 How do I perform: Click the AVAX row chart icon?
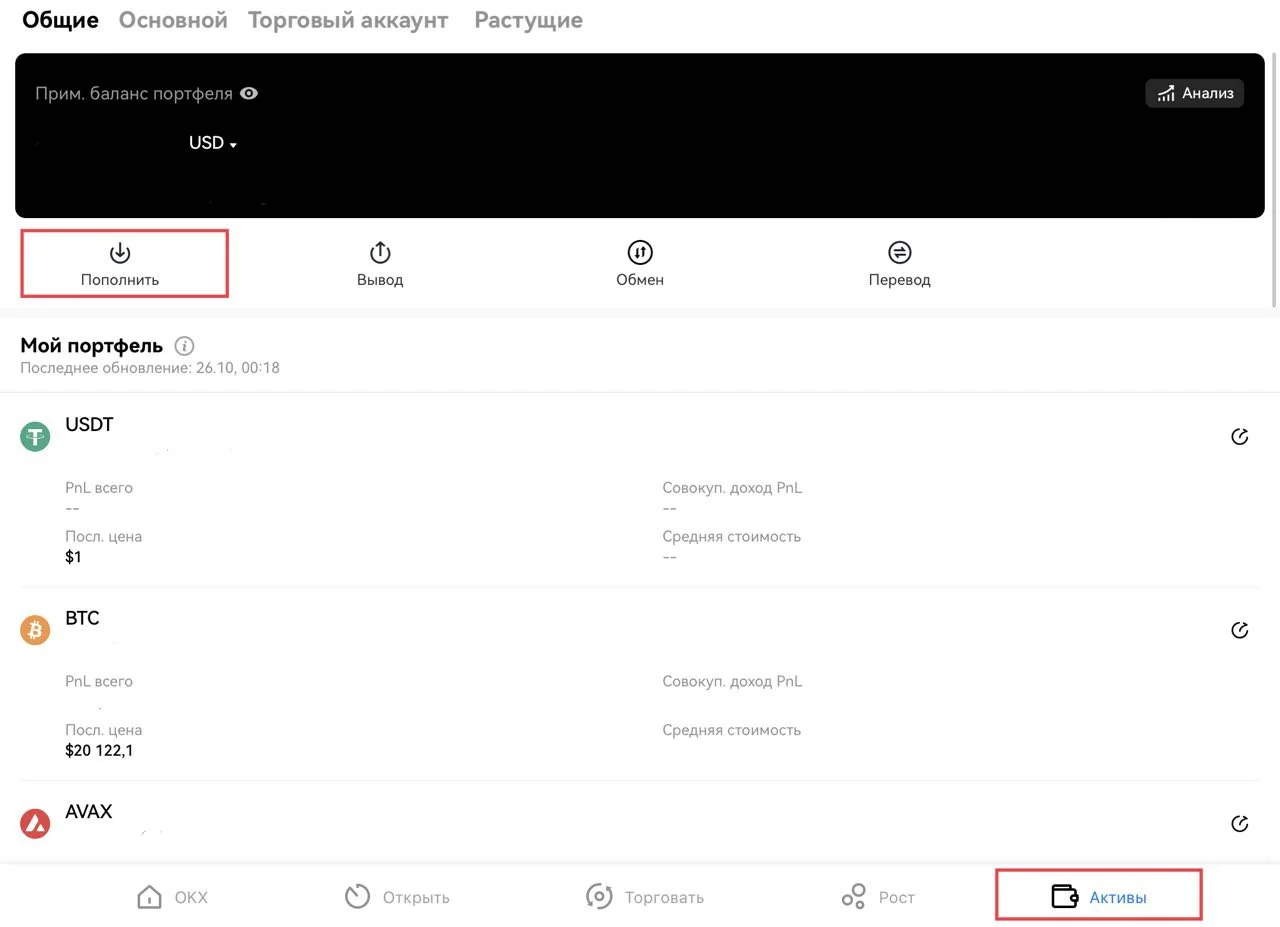1239,824
